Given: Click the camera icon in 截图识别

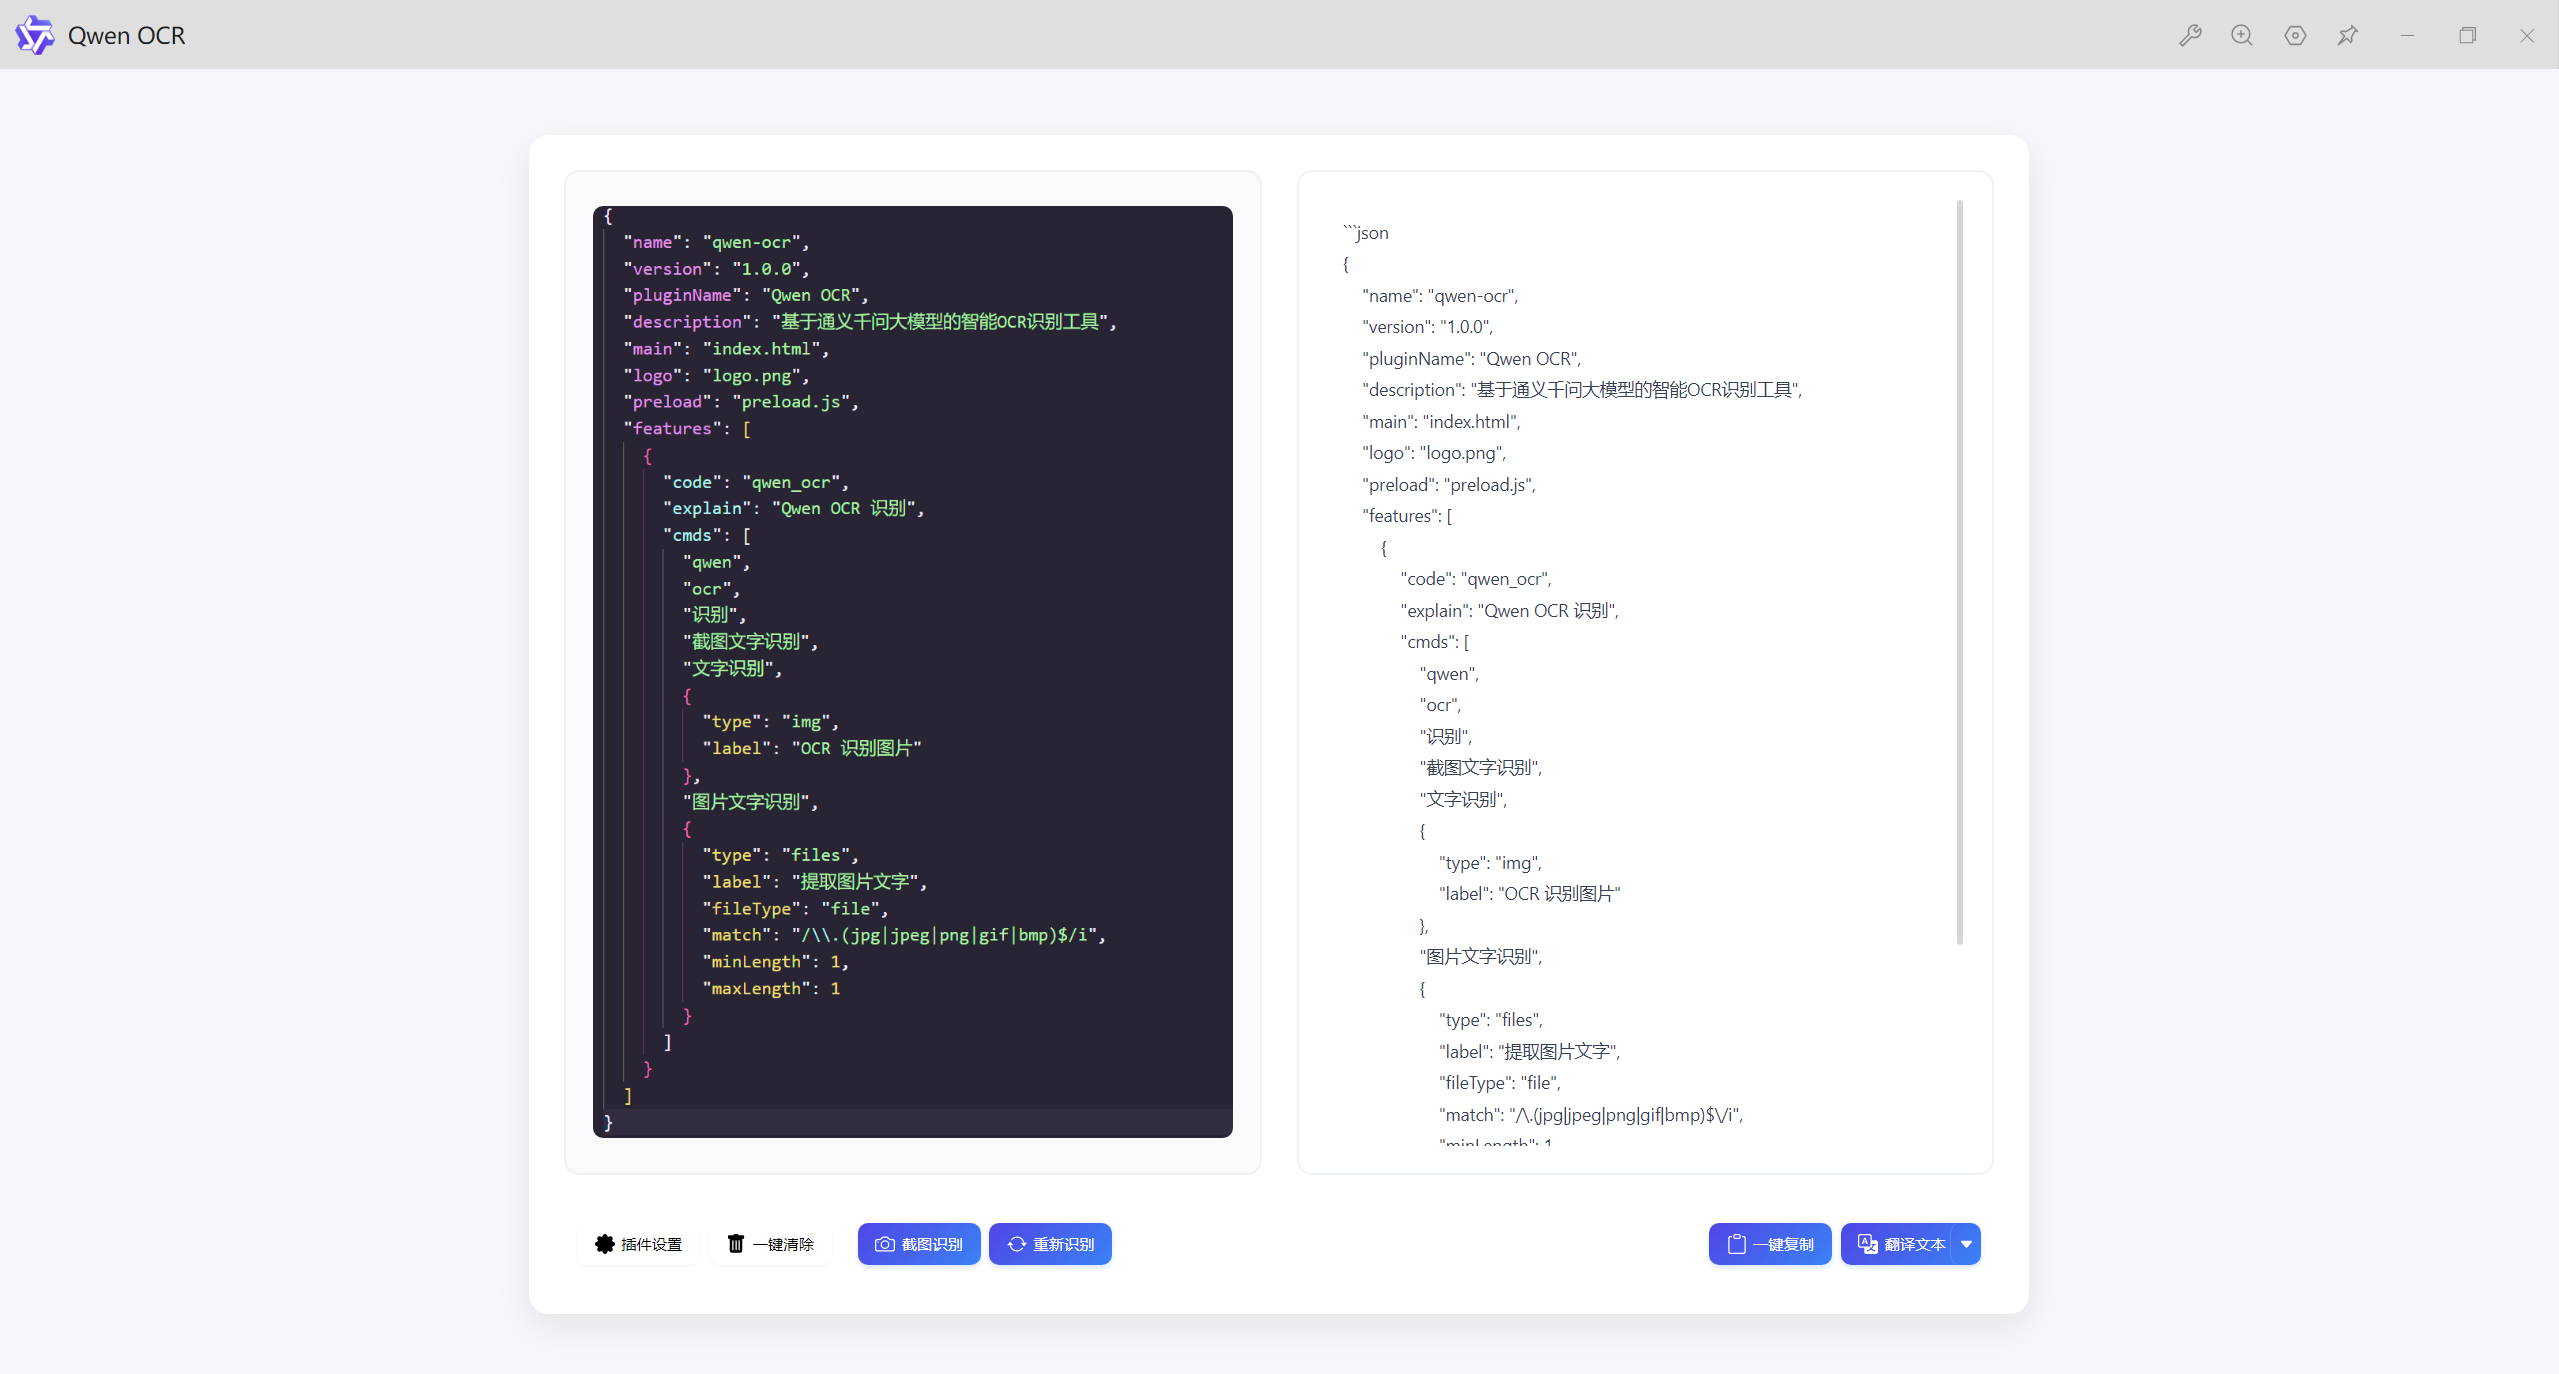Looking at the screenshot, I should tap(885, 1244).
